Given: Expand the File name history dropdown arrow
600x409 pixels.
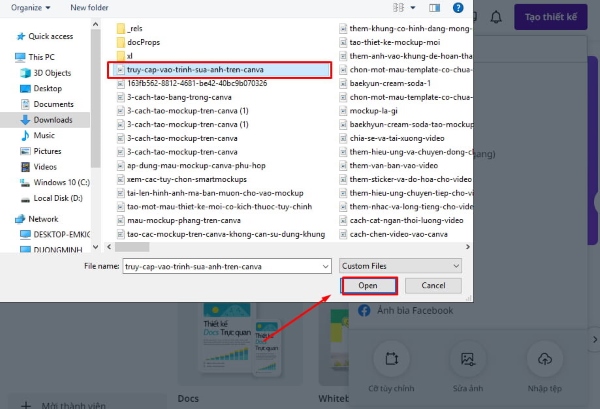Looking at the screenshot, I should [322, 267].
